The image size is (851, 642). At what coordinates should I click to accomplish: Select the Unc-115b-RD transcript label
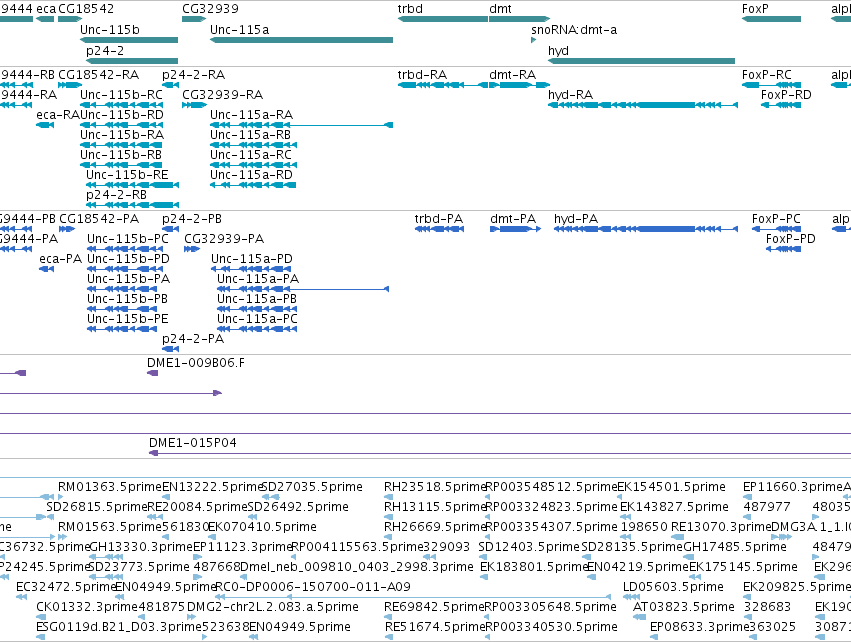pyautogui.click(x=122, y=115)
